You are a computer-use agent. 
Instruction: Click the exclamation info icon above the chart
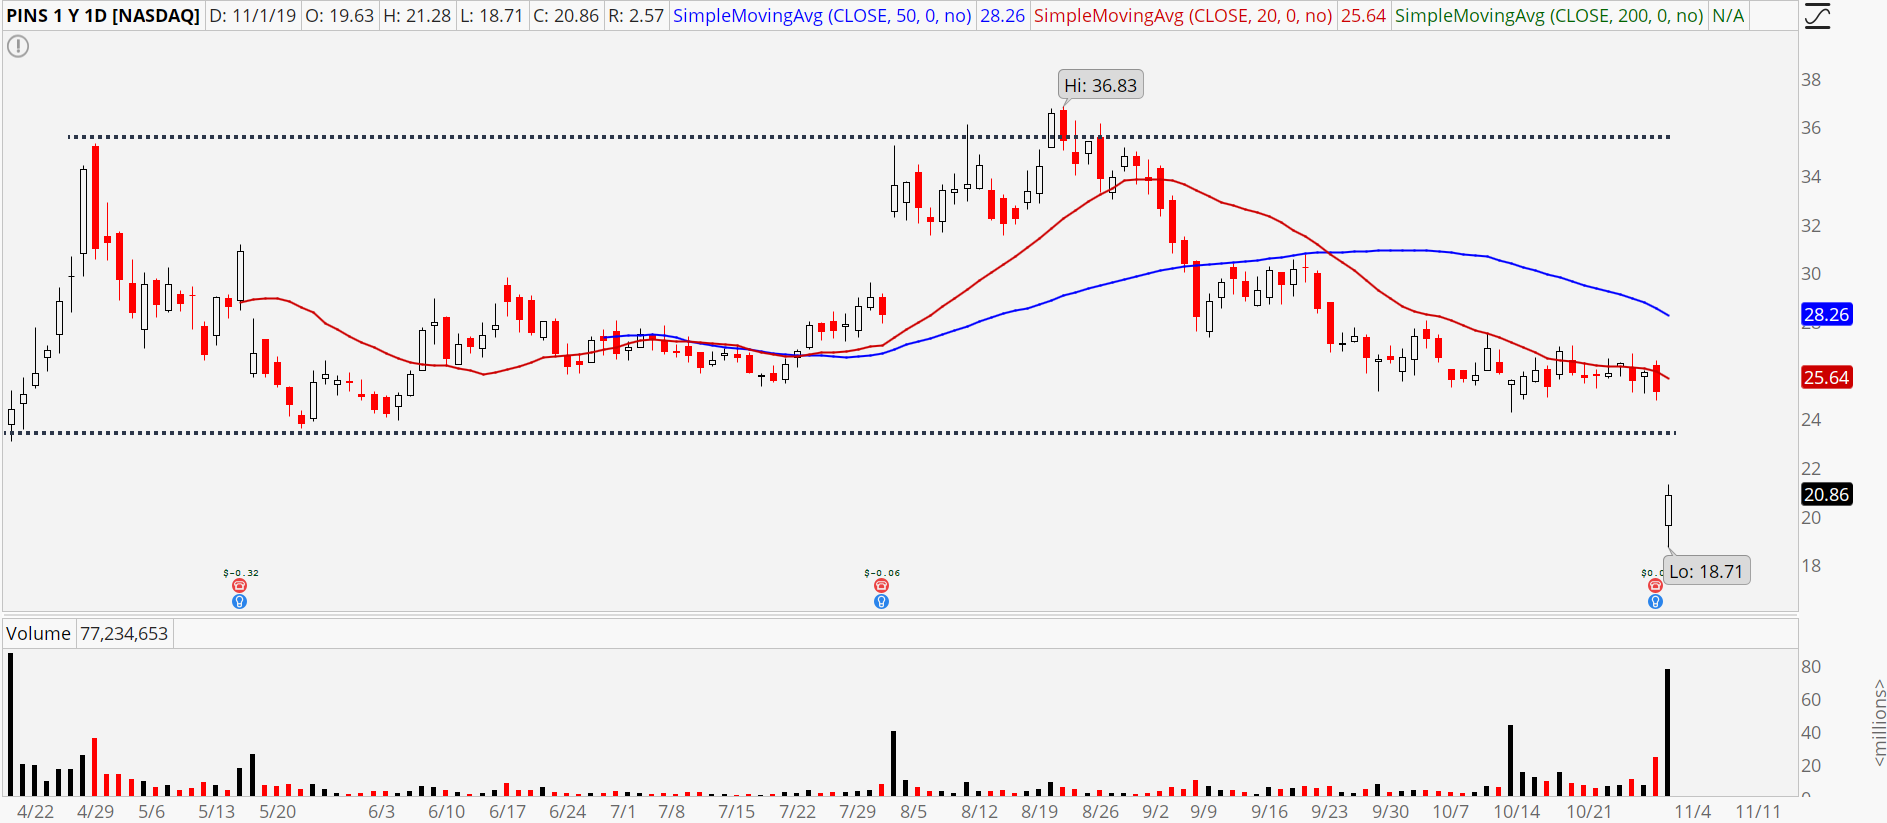click(x=18, y=46)
